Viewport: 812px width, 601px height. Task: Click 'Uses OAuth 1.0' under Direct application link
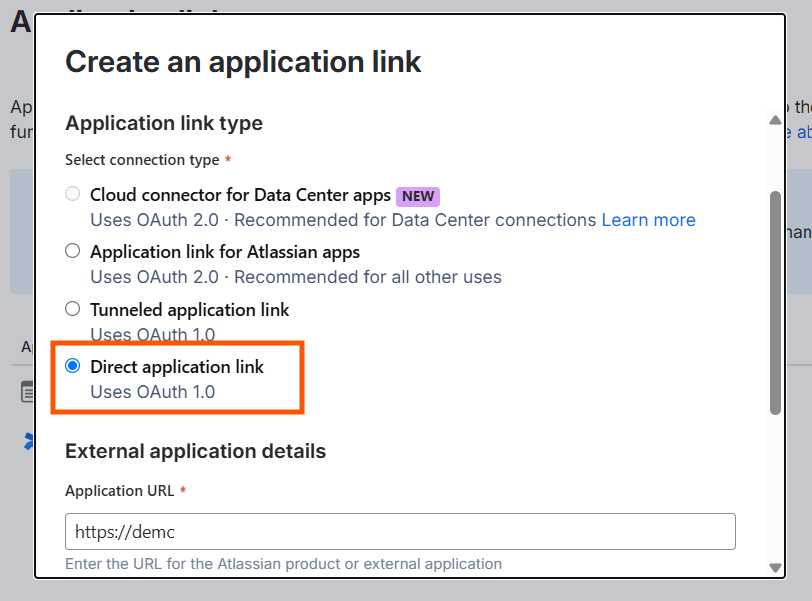(x=153, y=392)
